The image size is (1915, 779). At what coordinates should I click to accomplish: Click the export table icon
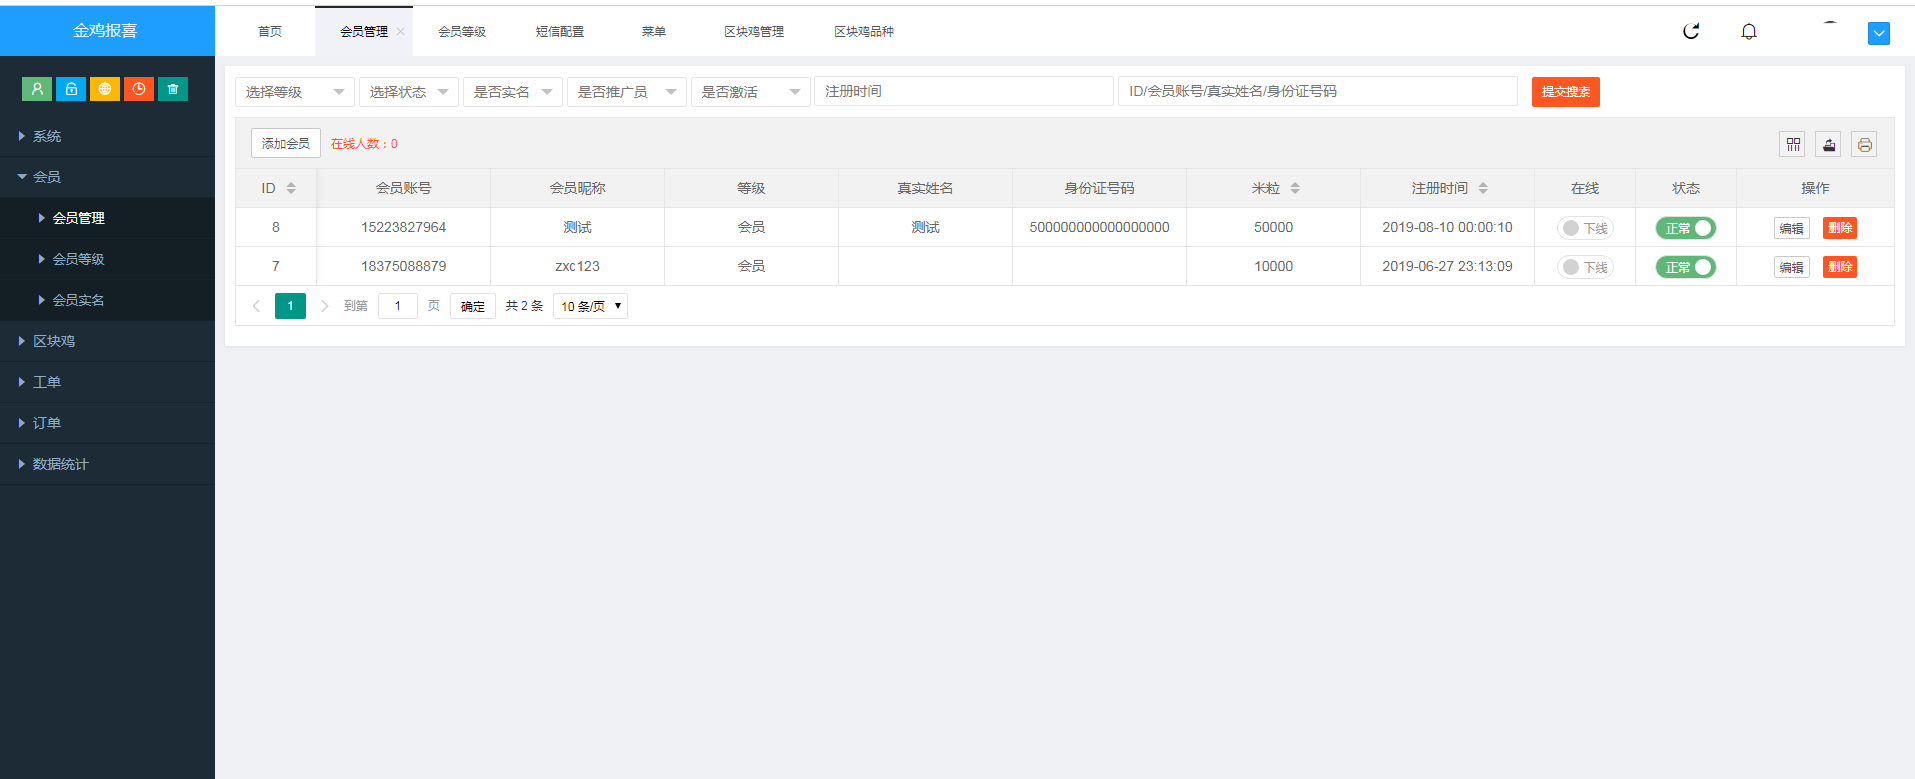tap(1829, 144)
